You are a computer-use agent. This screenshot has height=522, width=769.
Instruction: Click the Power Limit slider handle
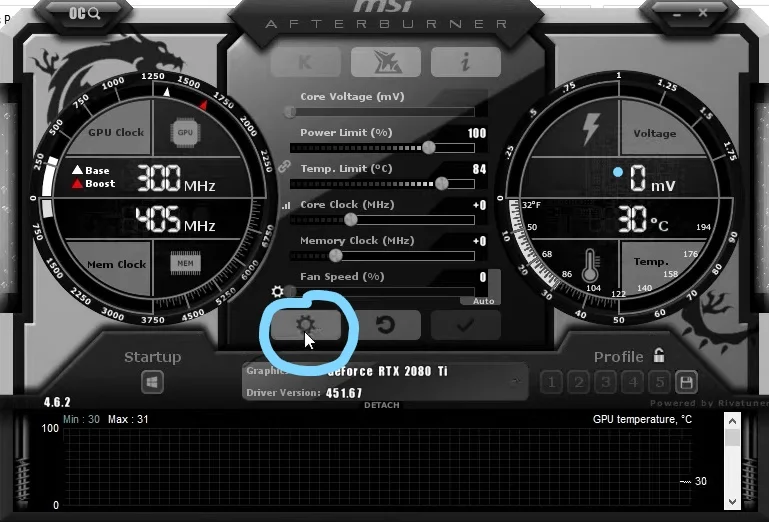tap(429, 147)
